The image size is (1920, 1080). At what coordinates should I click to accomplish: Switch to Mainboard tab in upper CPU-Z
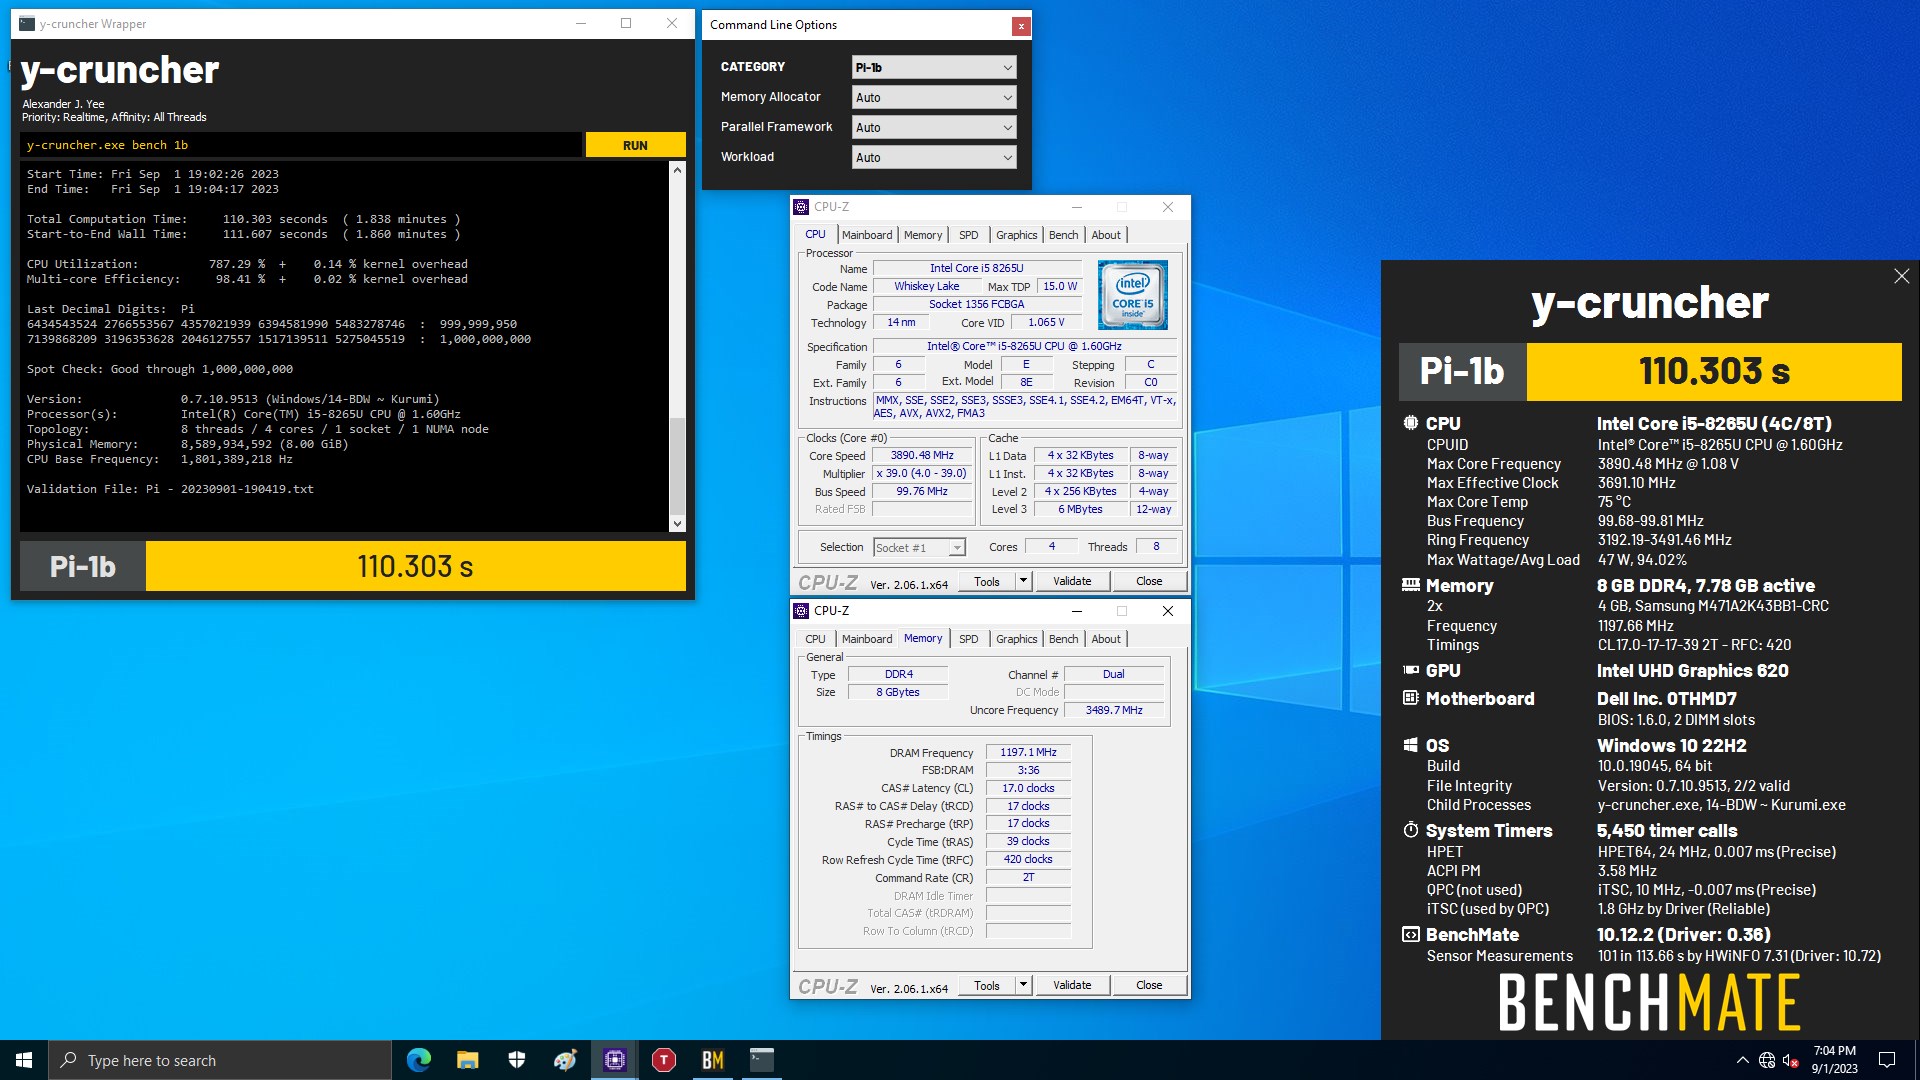(x=866, y=235)
